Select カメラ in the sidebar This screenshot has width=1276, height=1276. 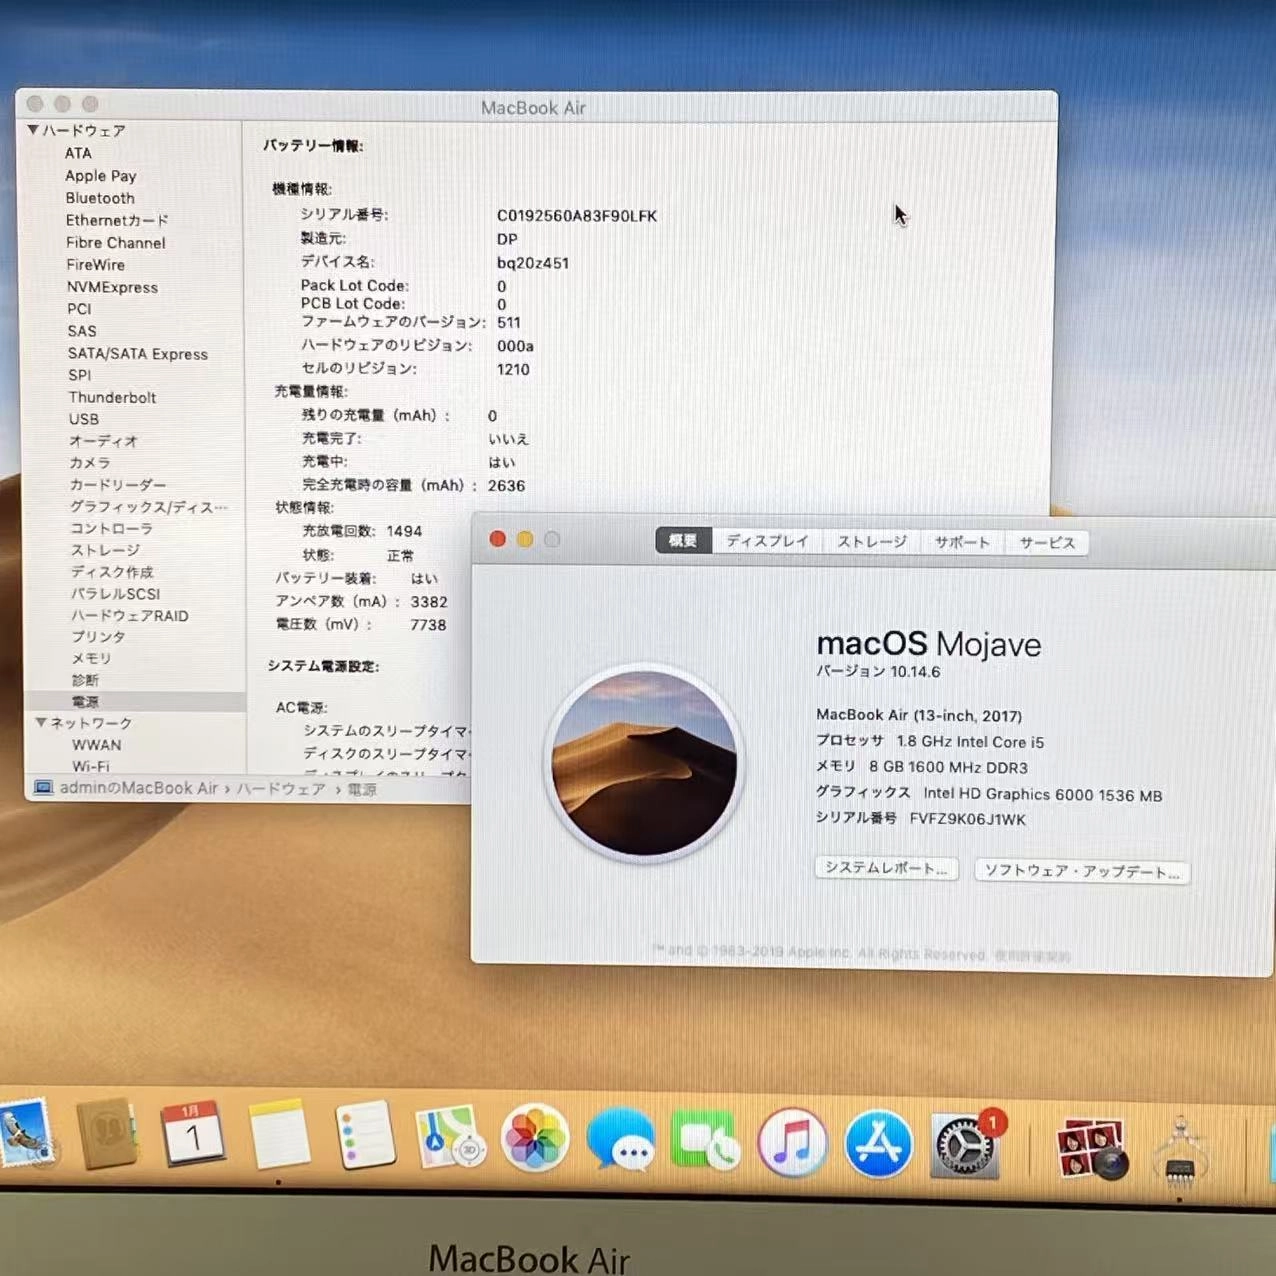pyautogui.click(x=90, y=463)
